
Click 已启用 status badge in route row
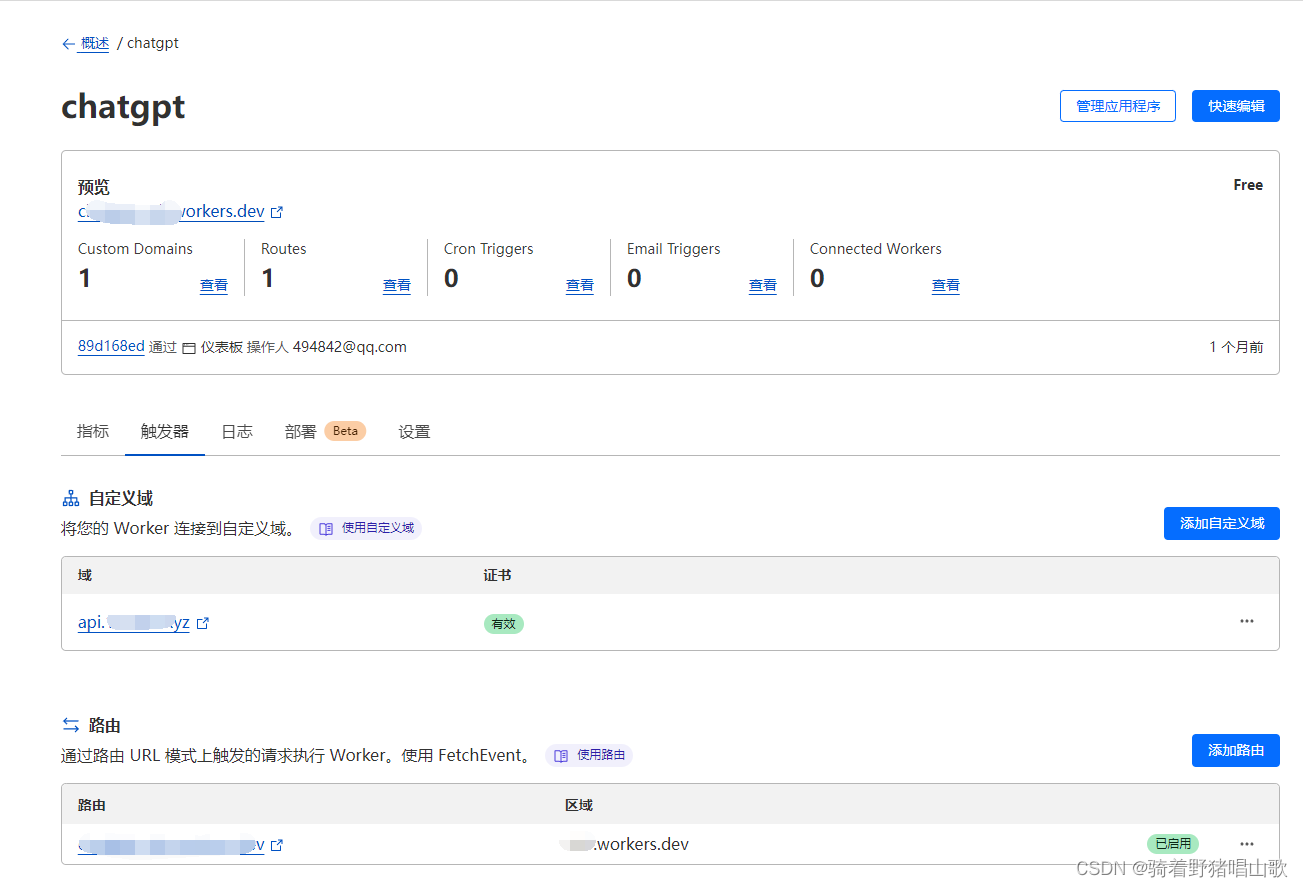coord(1173,844)
